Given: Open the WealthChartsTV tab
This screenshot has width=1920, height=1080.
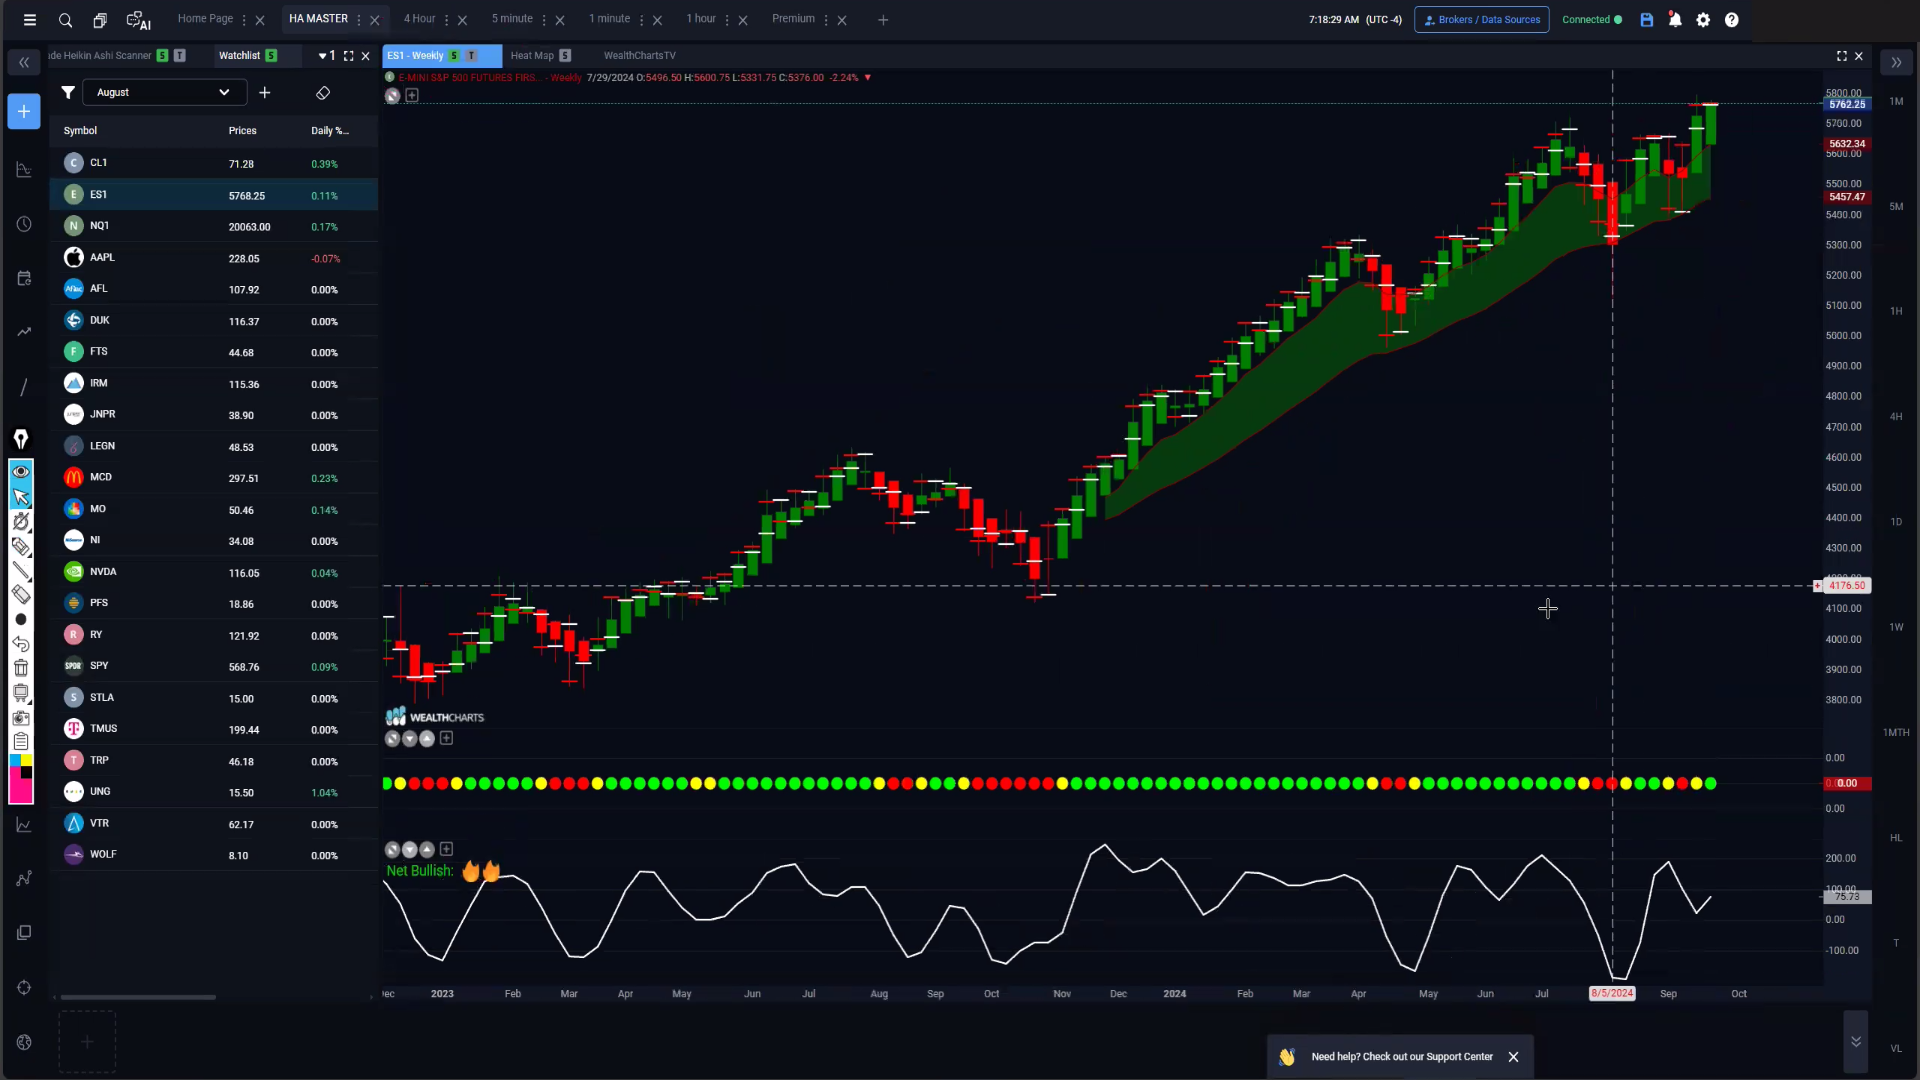Looking at the screenshot, I should click(640, 56).
